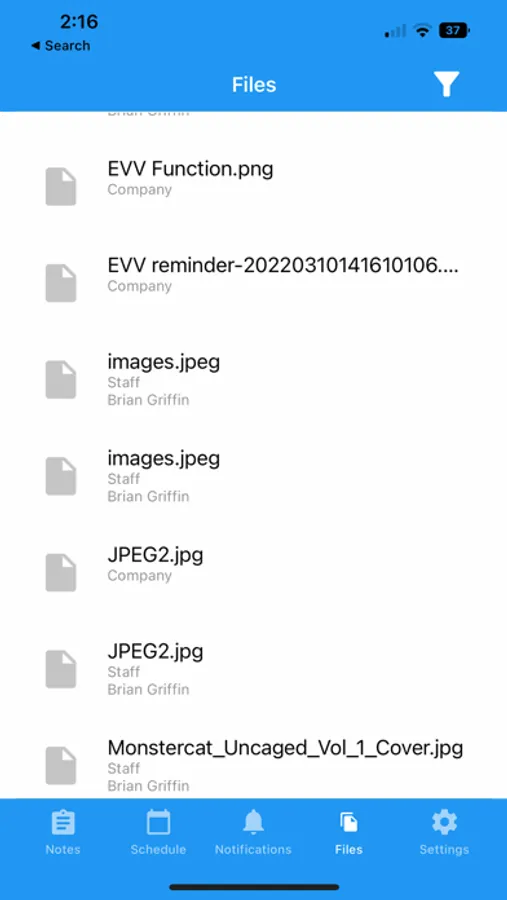The width and height of the screenshot is (507, 900).
Task: Open the filter funnel icon
Action: click(x=446, y=84)
